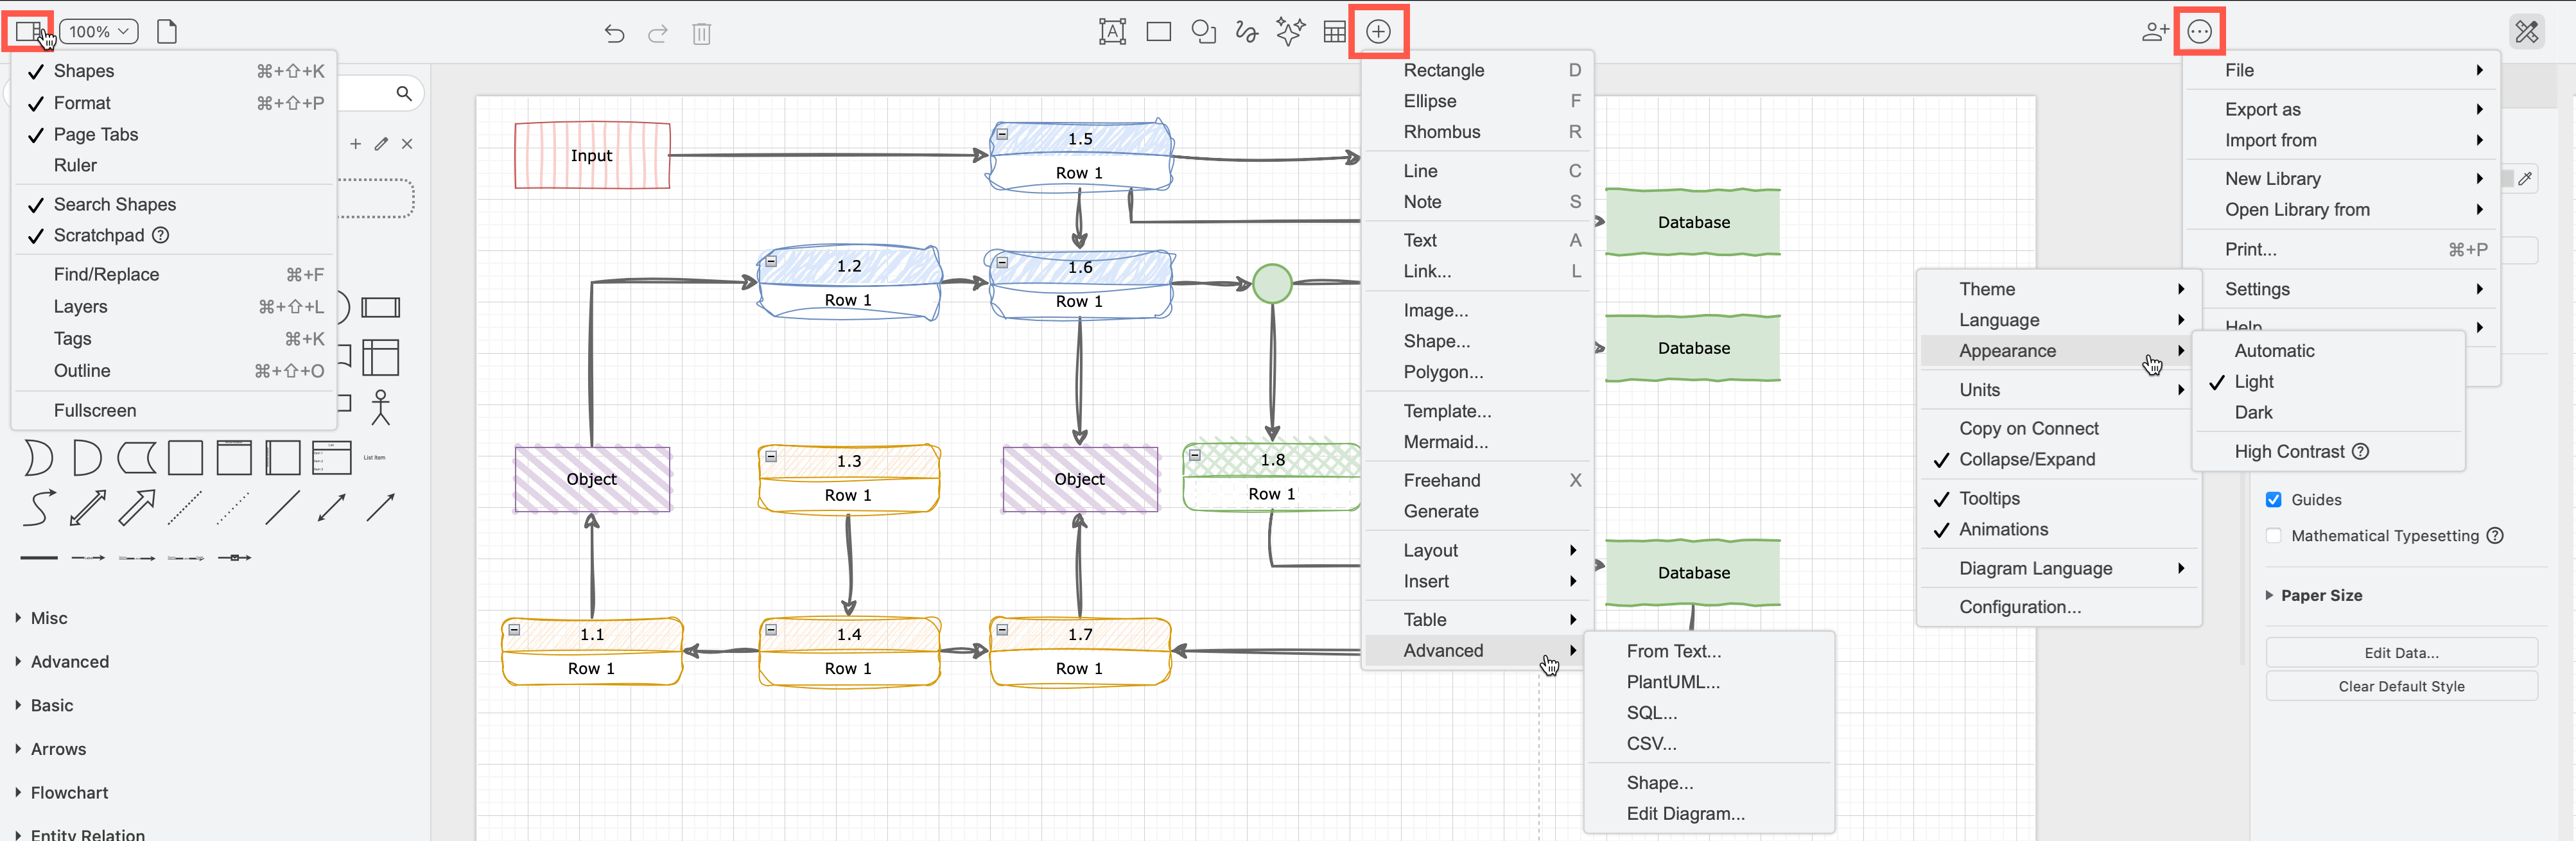Screen dimensions: 2576x841
Task: Click the new page icon
Action: (167, 31)
